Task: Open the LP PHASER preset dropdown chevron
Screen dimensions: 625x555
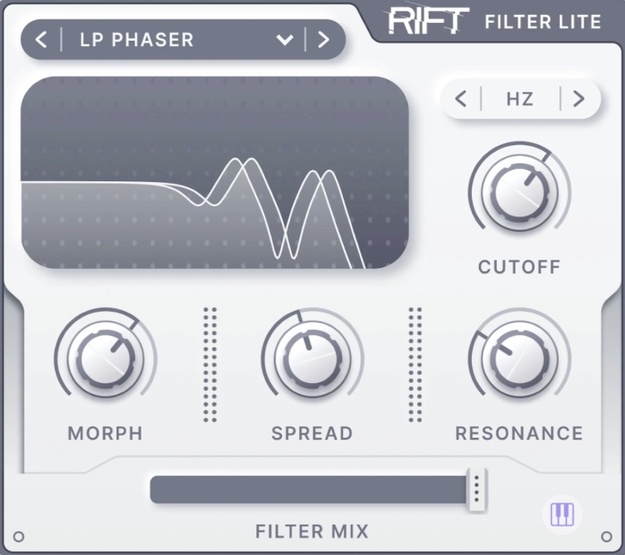Action: [x=285, y=40]
